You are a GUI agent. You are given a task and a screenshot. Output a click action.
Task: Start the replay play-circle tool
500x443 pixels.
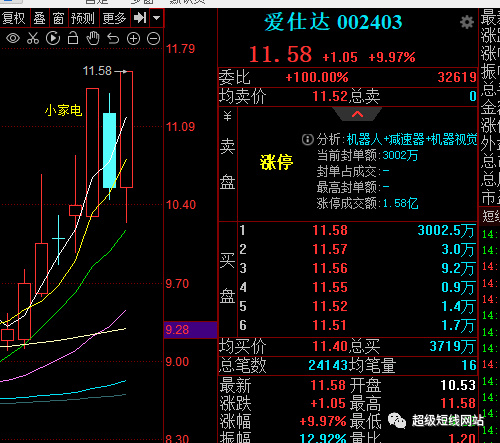53,38
